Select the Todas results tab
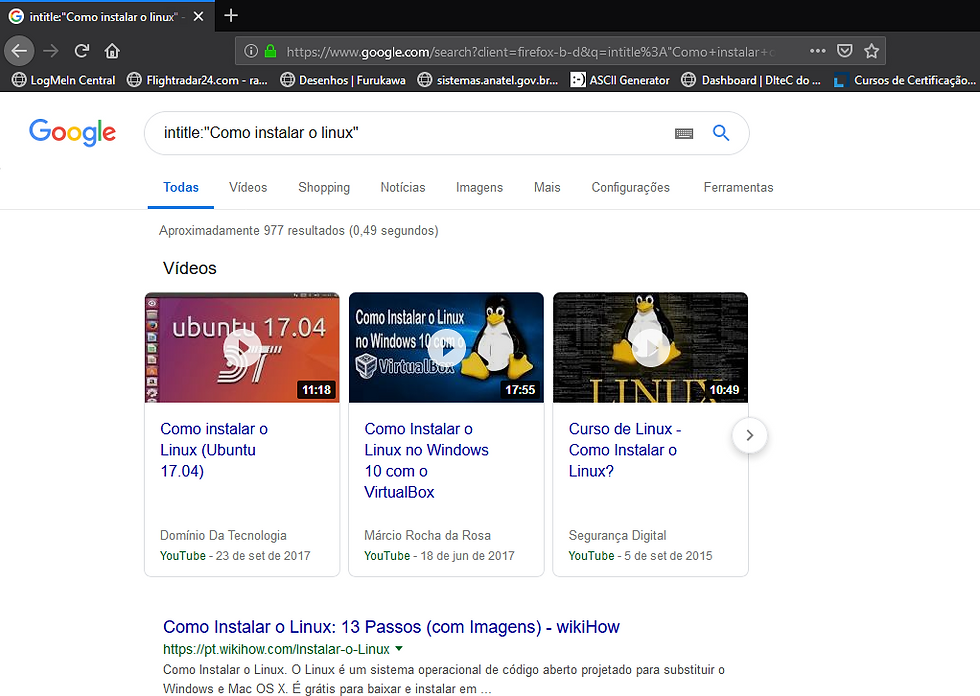Viewport: 980px width, 696px height. pyautogui.click(x=181, y=187)
